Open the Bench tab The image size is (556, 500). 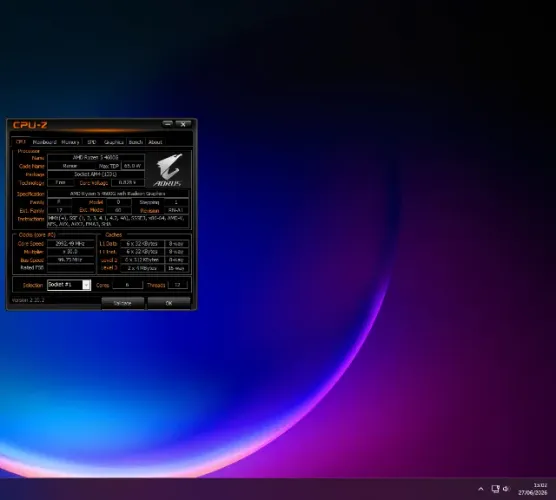pyautogui.click(x=135, y=142)
